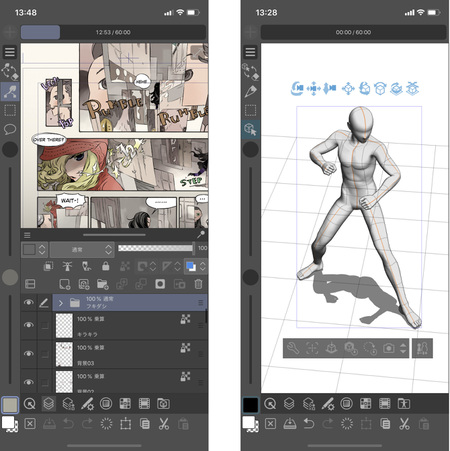Open Timeline film tab in right bottom bar
The height and width of the screenshot is (451, 450).
pyautogui.click(x=385, y=404)
